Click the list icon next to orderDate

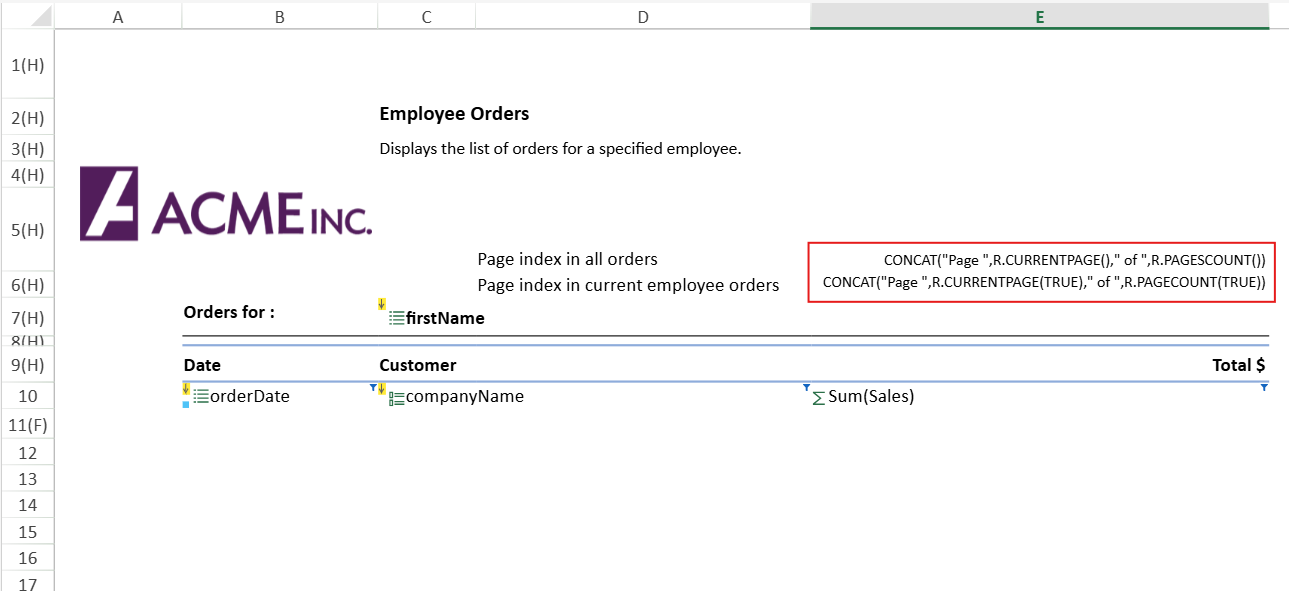click(x=200, y=397)
